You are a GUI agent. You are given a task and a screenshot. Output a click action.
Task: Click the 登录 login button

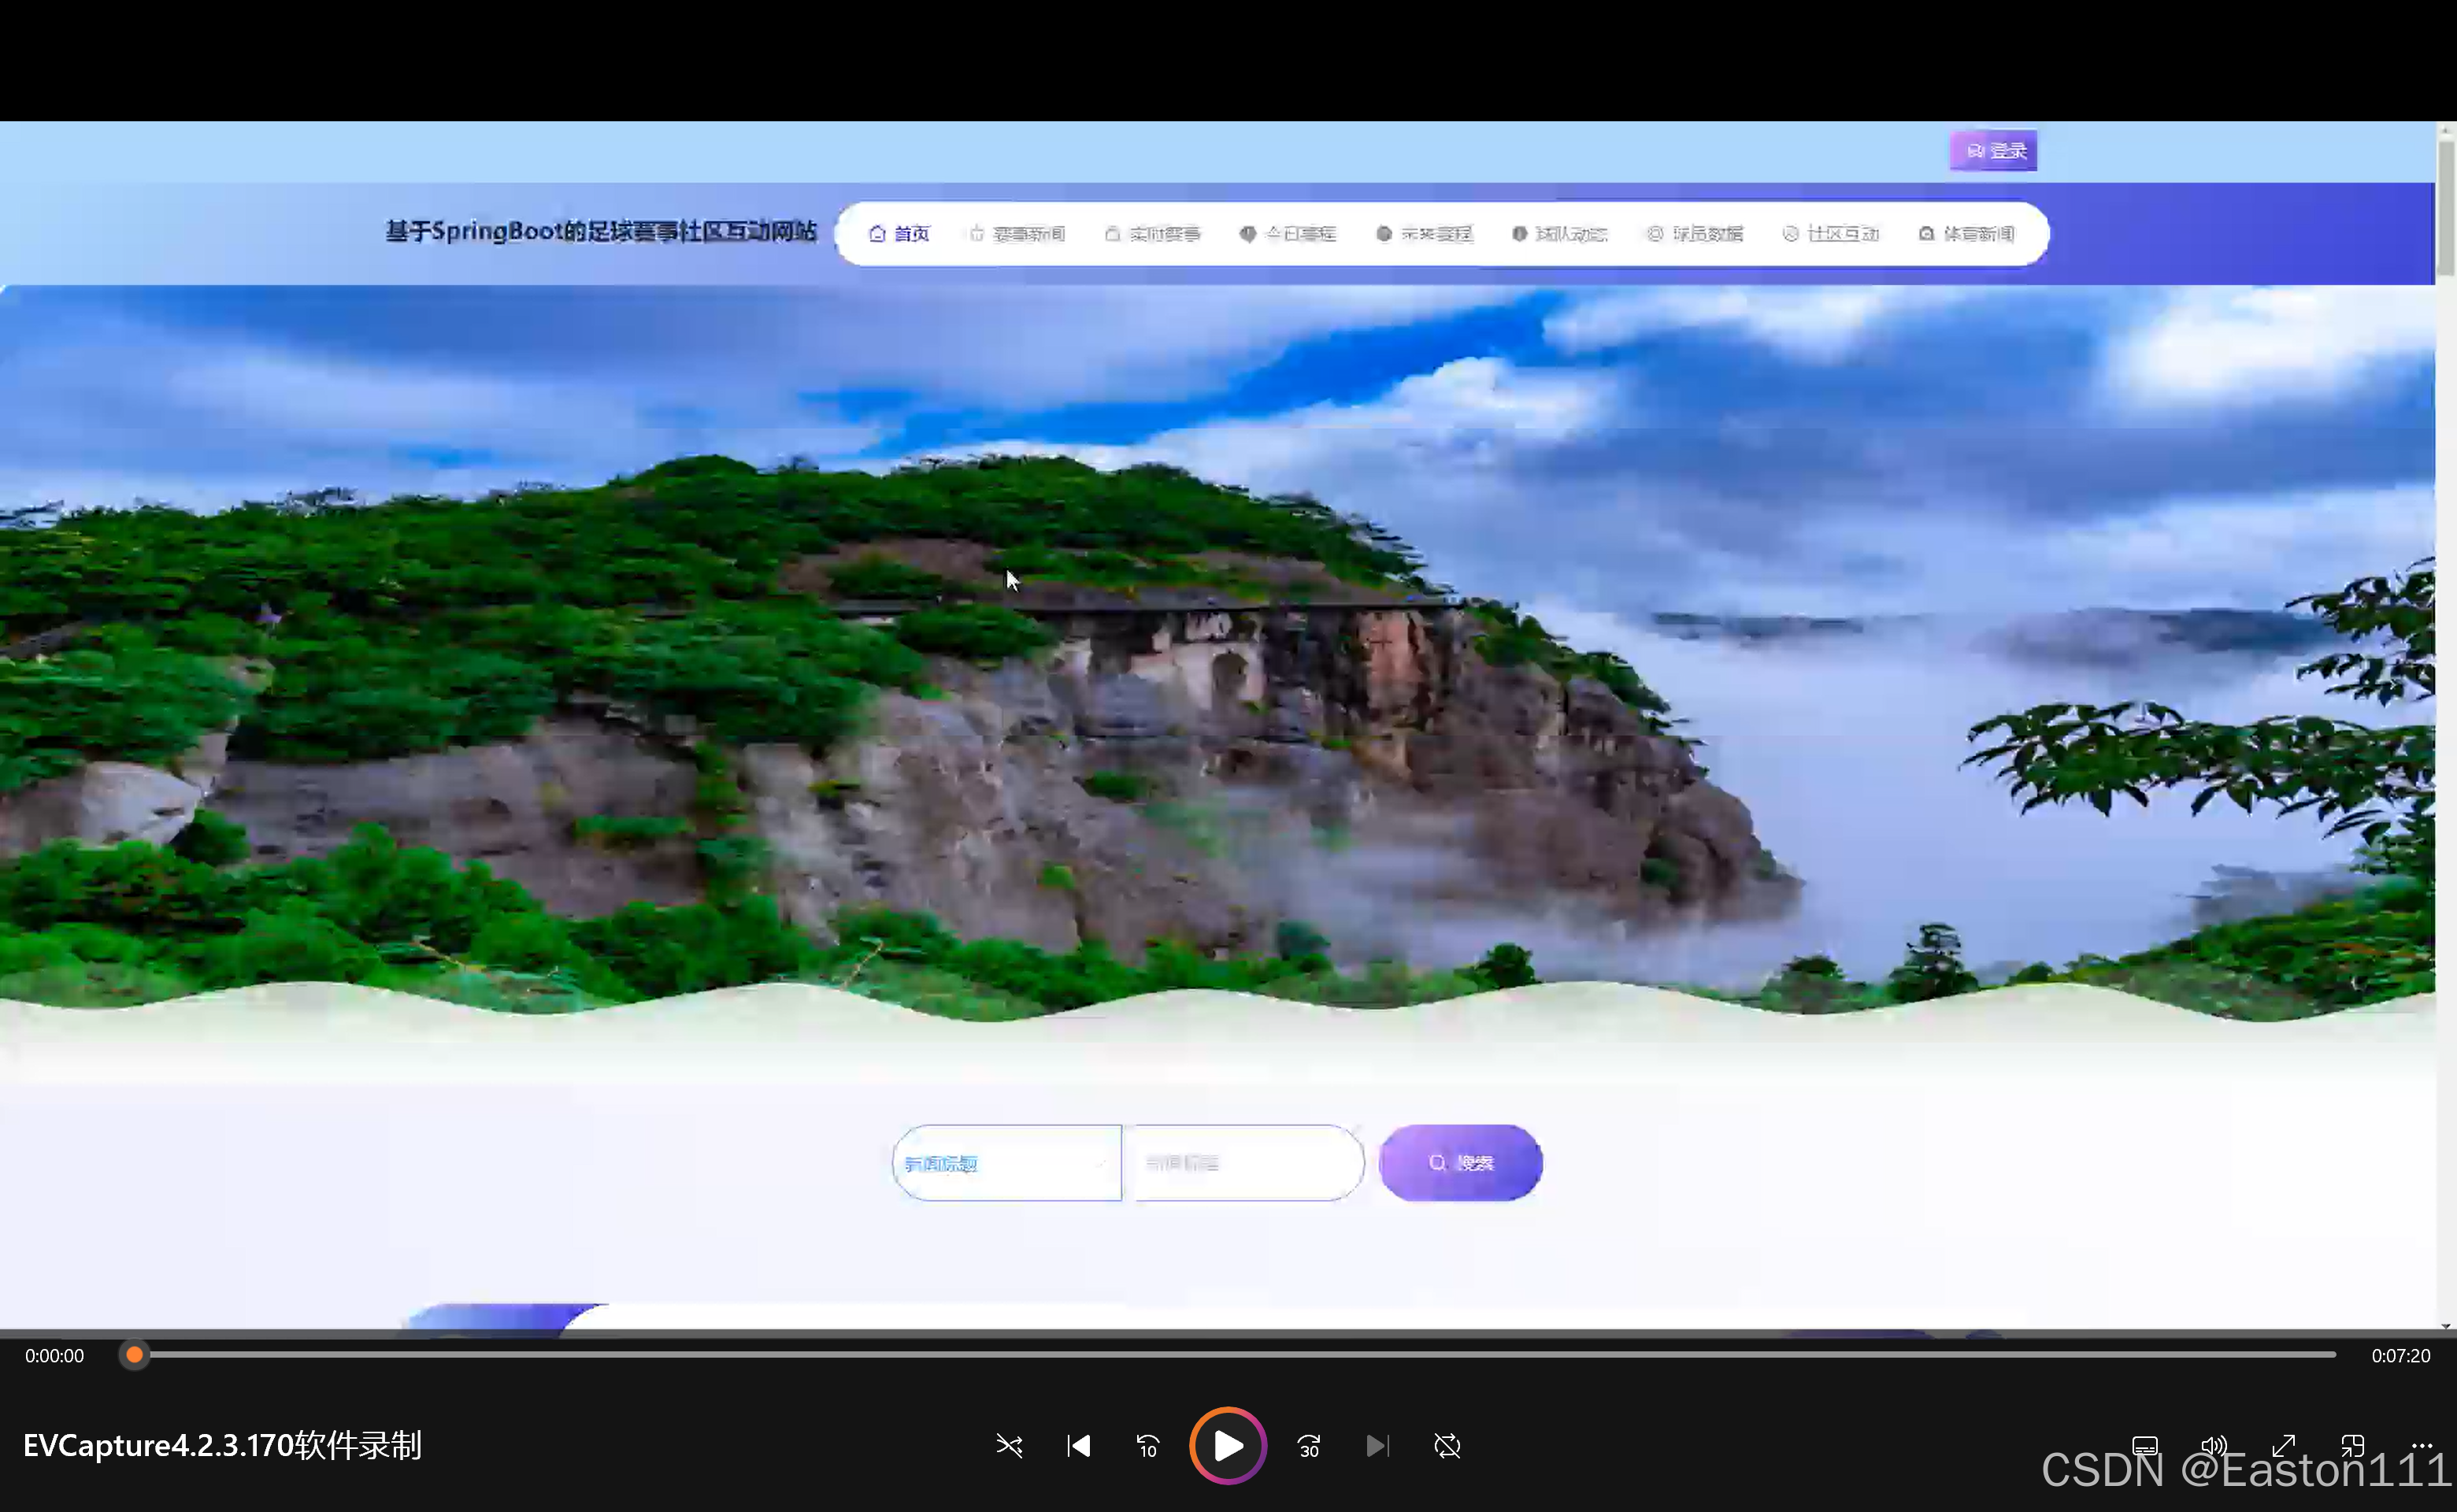tap(1993, 151)
